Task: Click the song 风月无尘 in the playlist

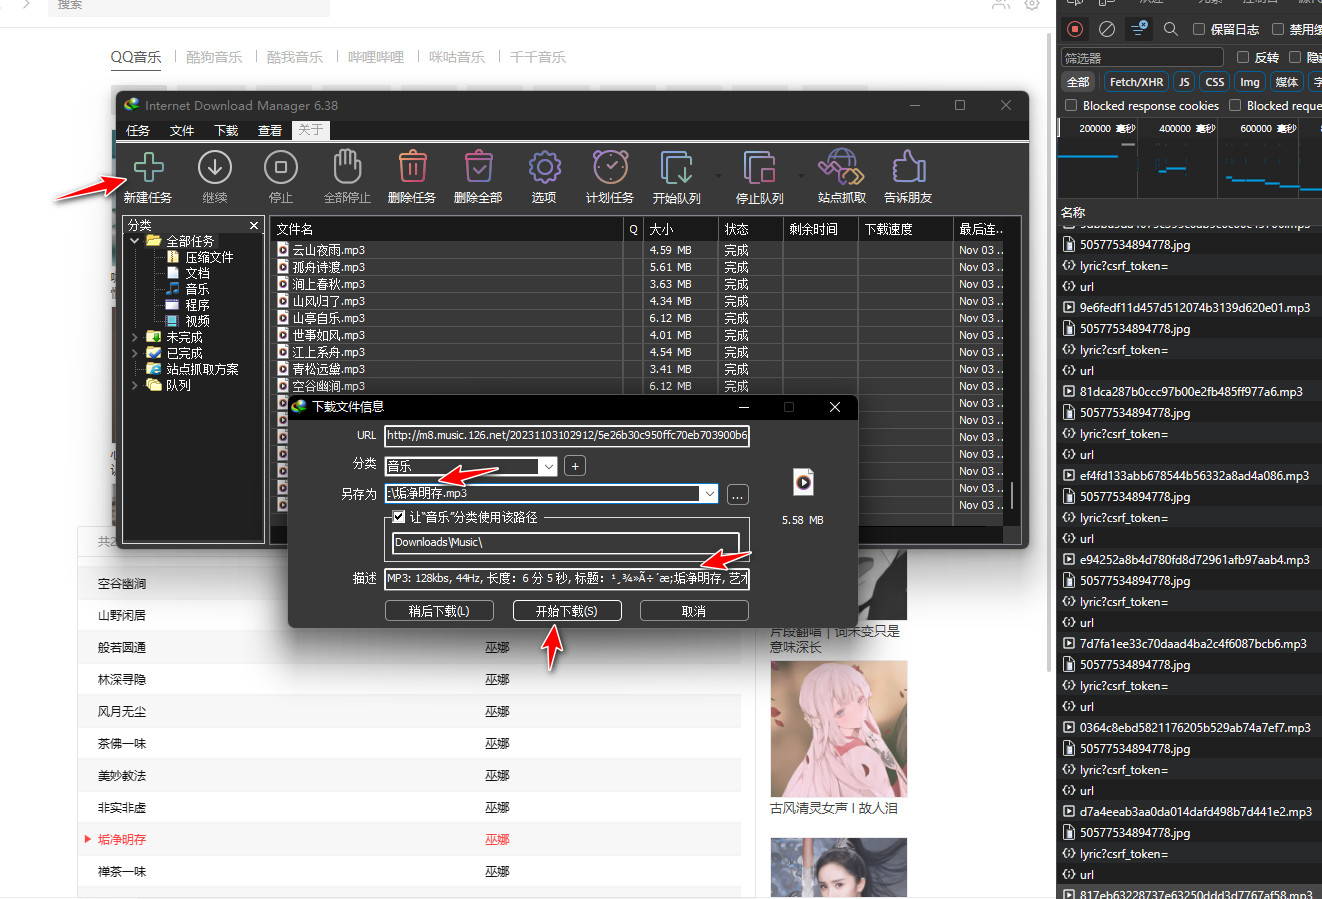Action: pyautogui.click(x=122, y=711)
